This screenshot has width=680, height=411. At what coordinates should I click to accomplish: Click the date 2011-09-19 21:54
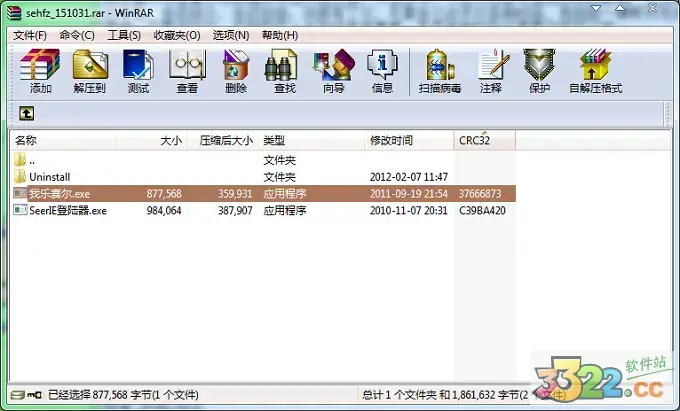[x=409, y=194]
